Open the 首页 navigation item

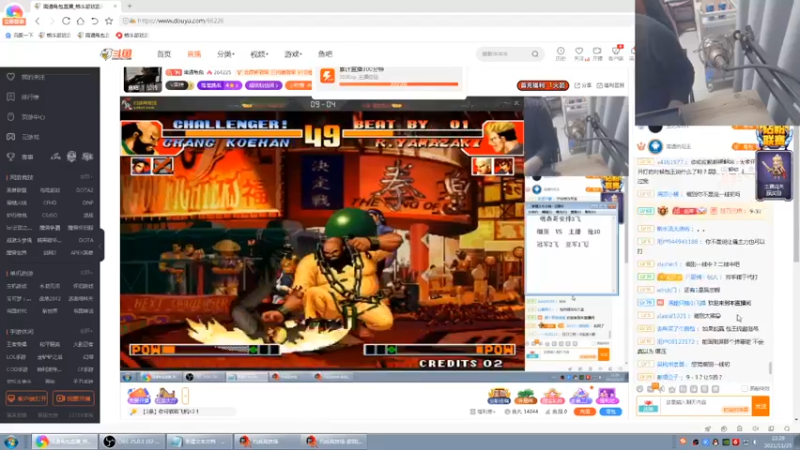(164, 54)
